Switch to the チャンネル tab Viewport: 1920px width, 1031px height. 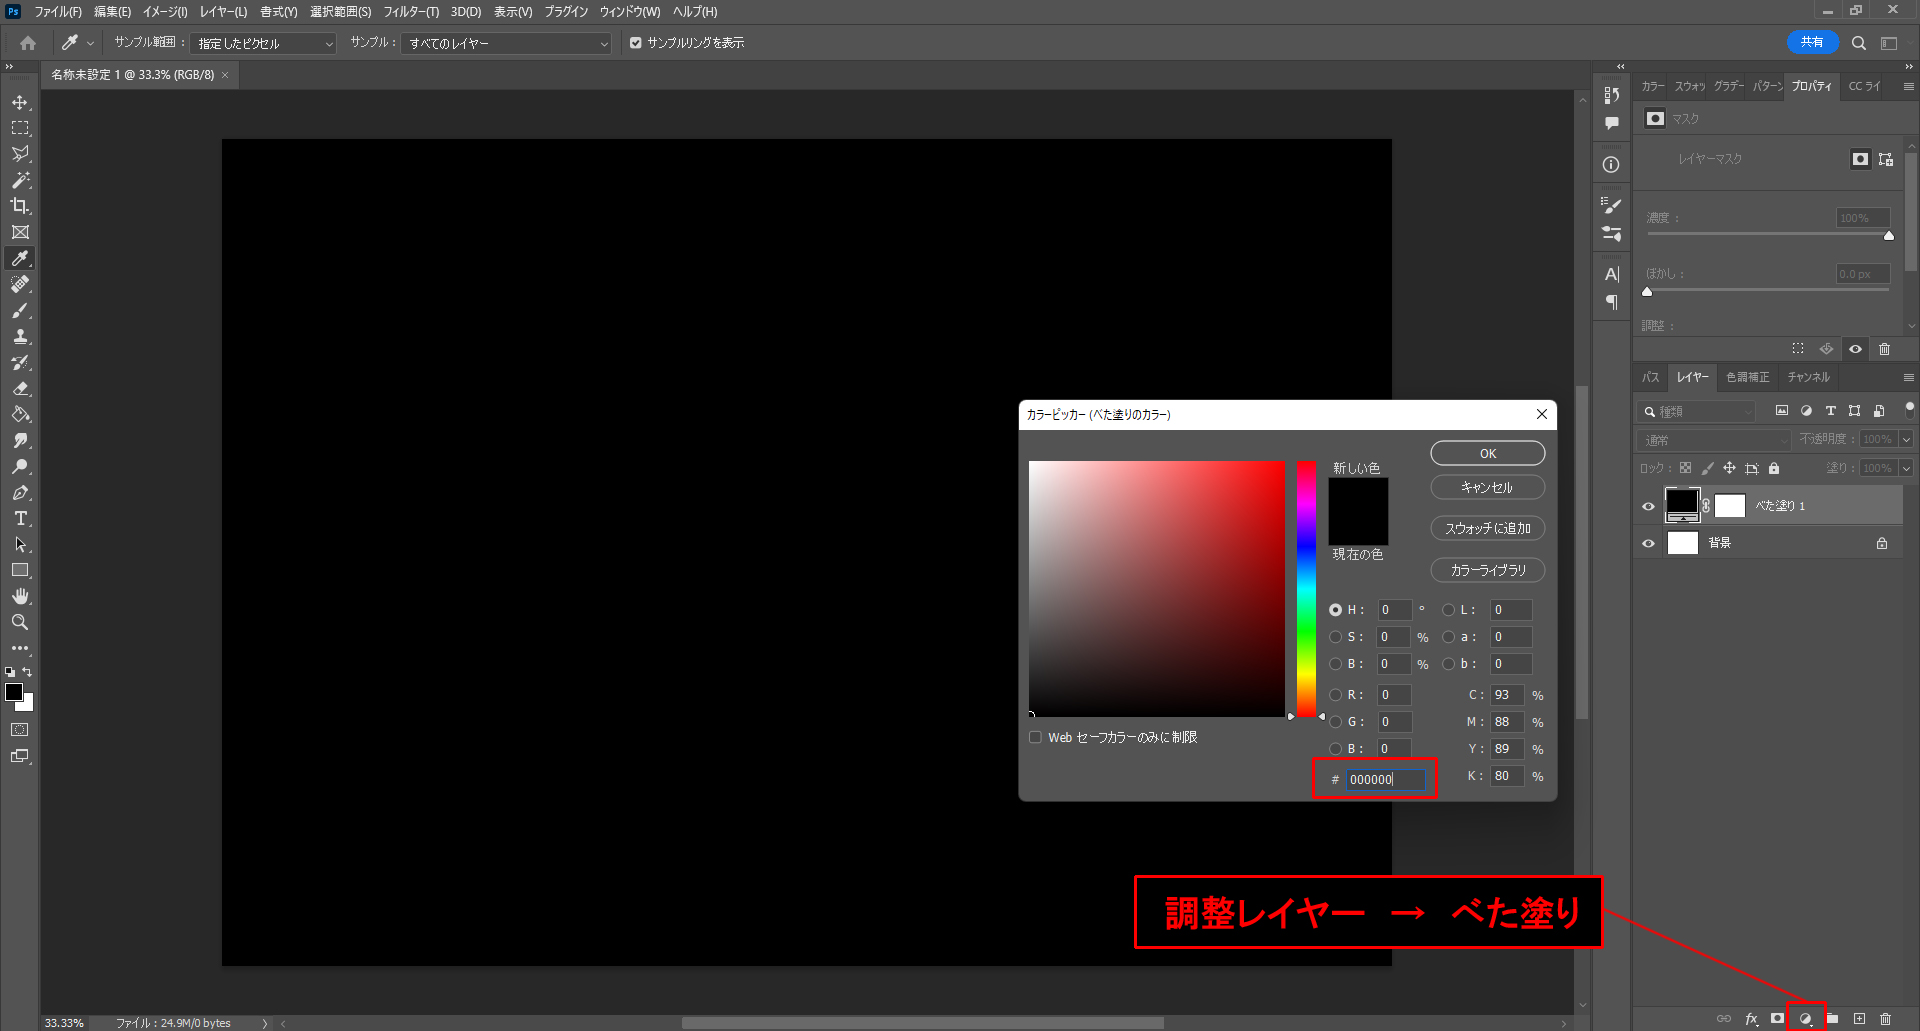(1808, 377)
